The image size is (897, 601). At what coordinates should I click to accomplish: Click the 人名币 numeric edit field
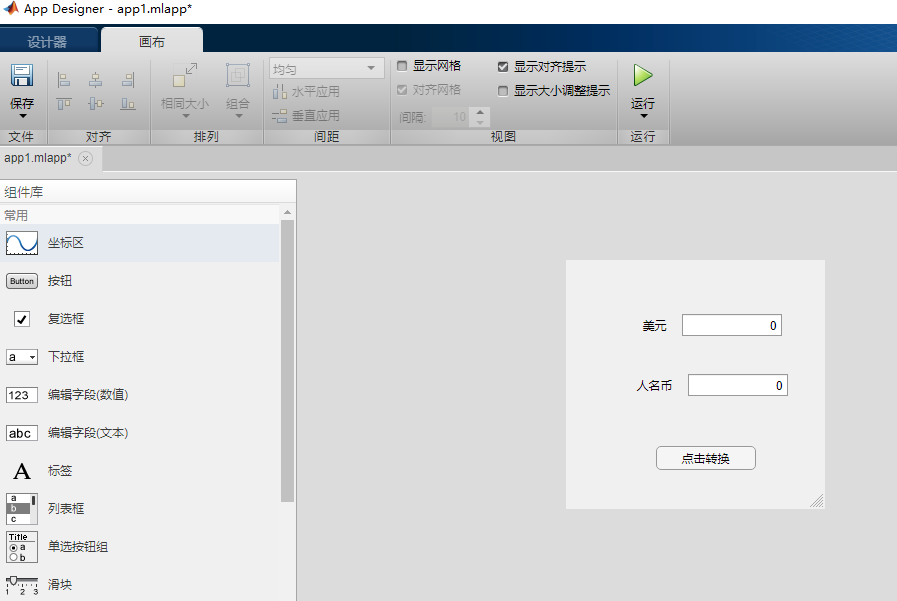click(x=737, y=385)
